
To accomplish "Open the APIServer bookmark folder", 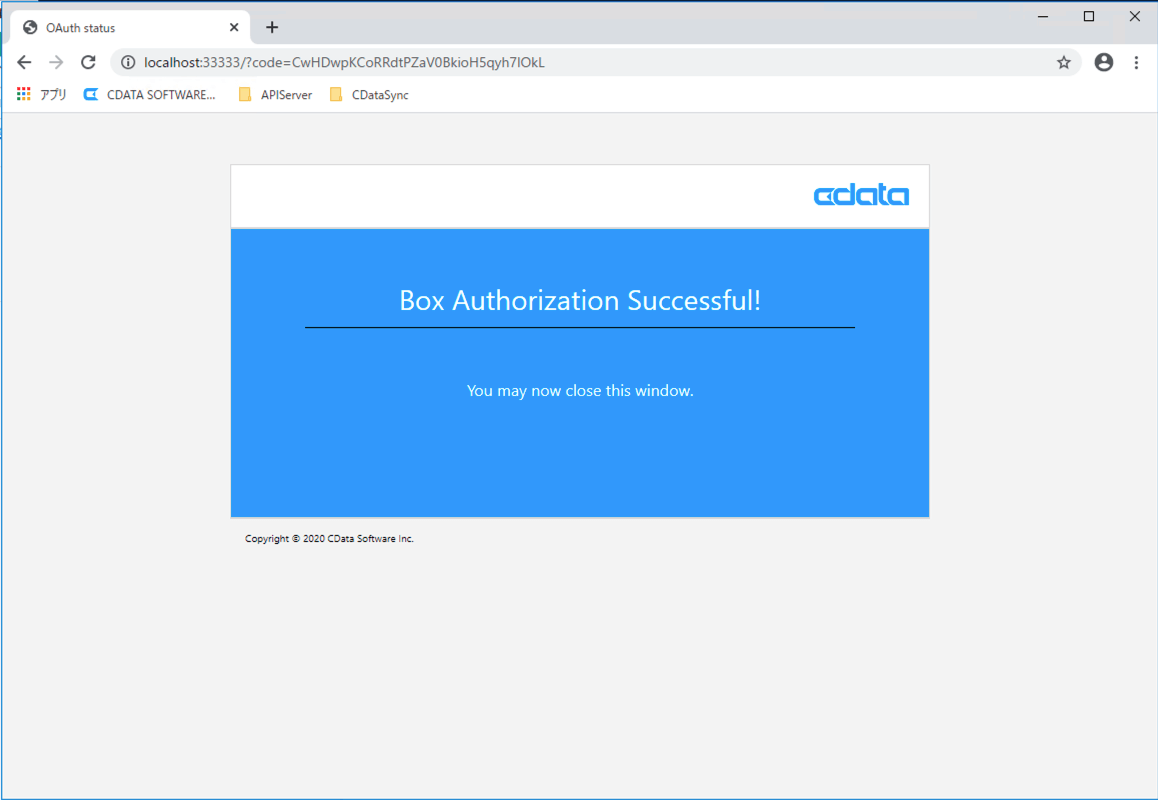I will (x=275, y=95).
